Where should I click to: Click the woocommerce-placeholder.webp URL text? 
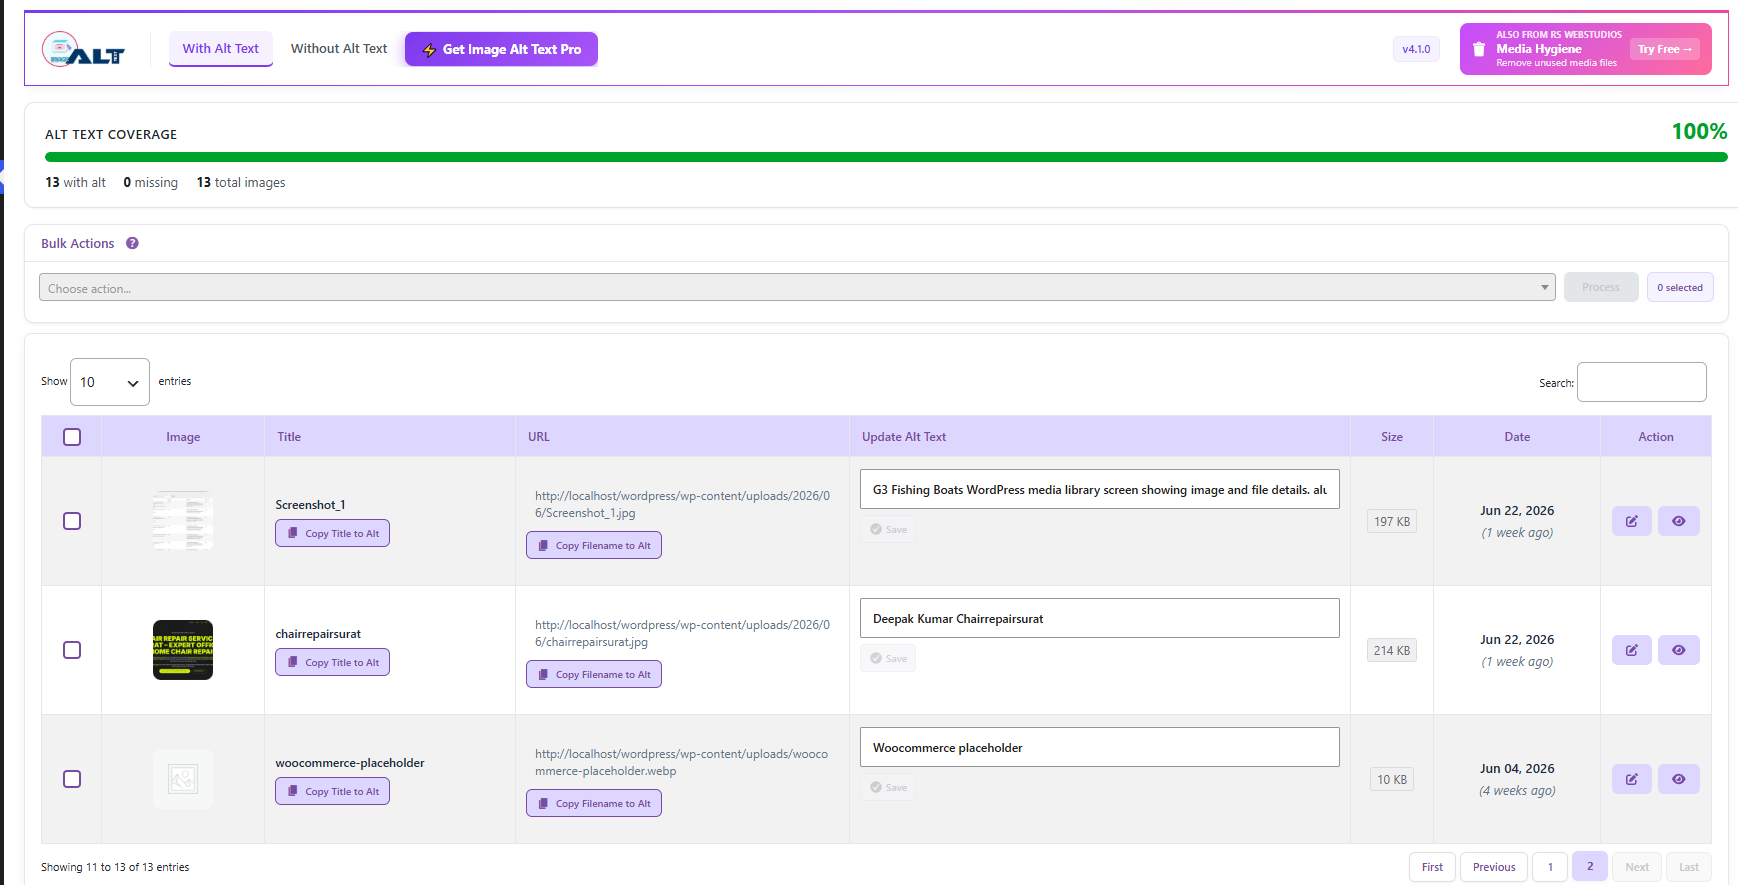[x=682, y=762]
